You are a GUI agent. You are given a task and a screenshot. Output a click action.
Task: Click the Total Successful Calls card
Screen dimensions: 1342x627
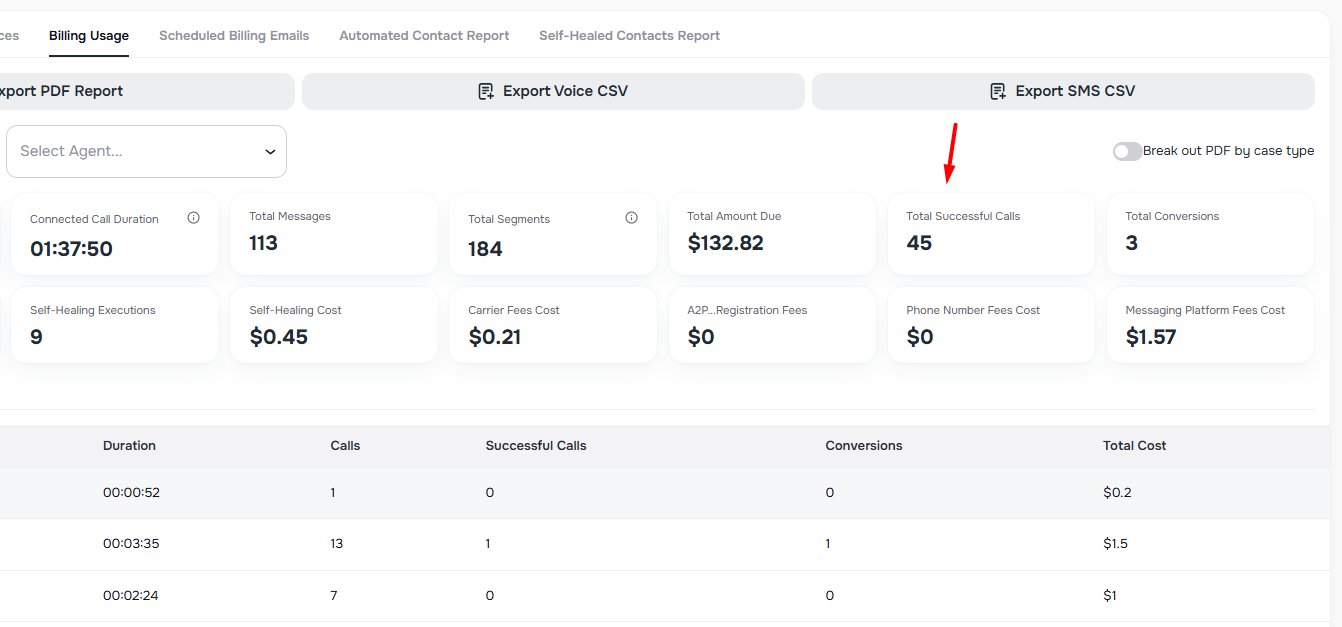(990, 234)
